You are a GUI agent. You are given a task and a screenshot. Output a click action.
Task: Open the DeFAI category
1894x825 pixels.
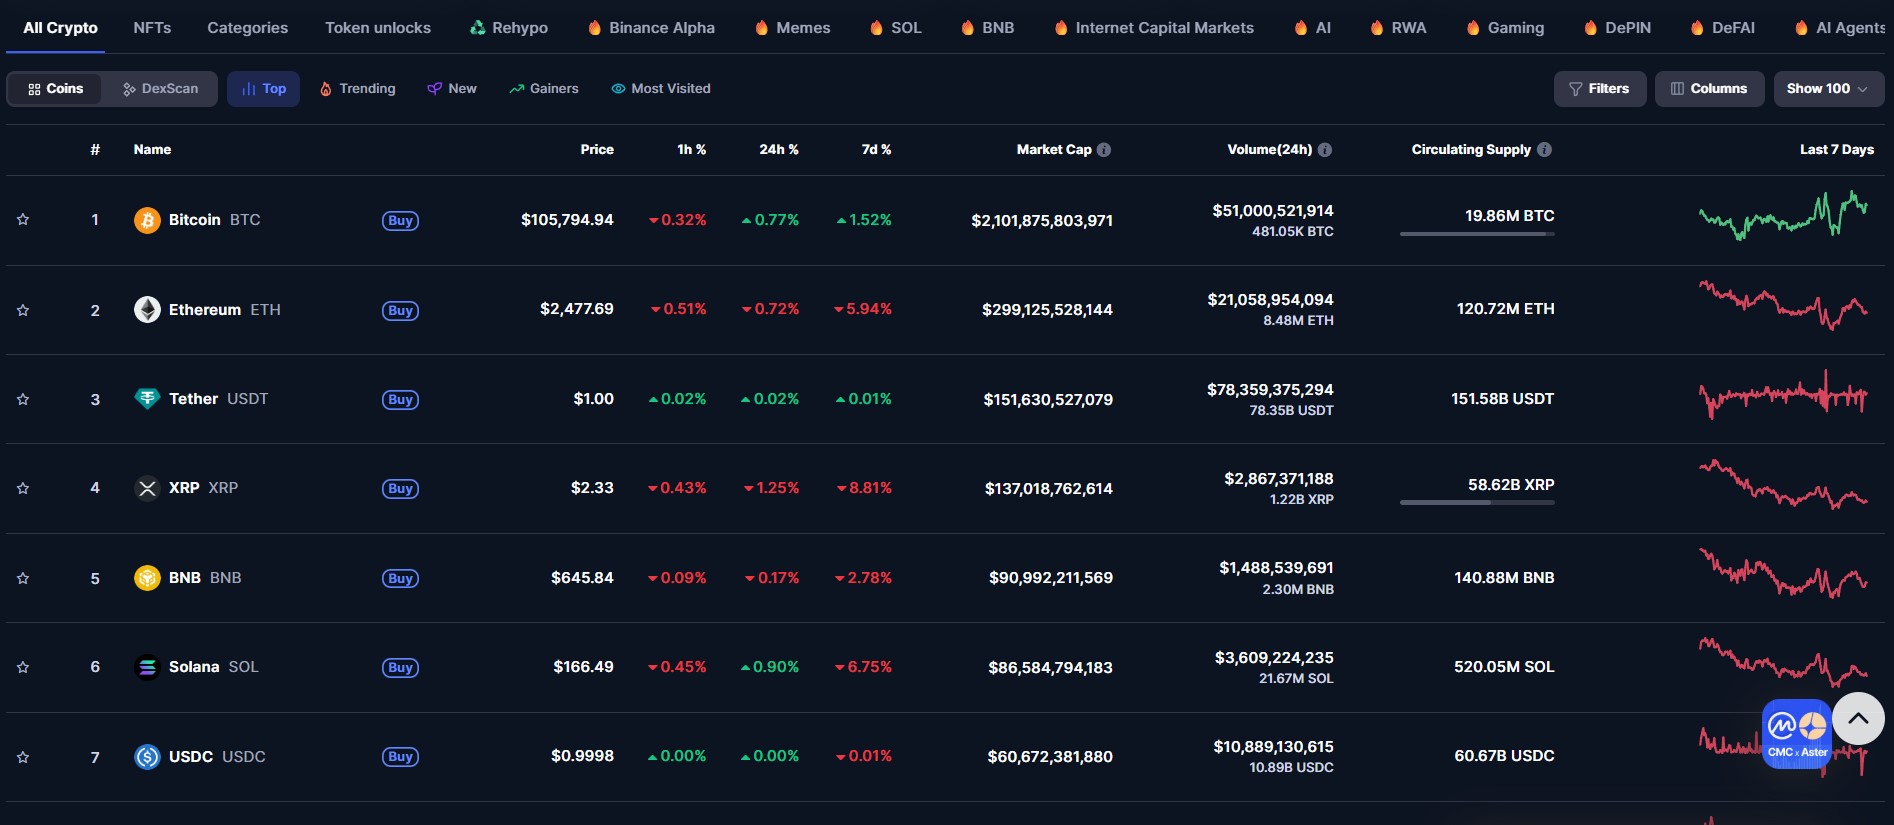click(x=1722, y=28)
